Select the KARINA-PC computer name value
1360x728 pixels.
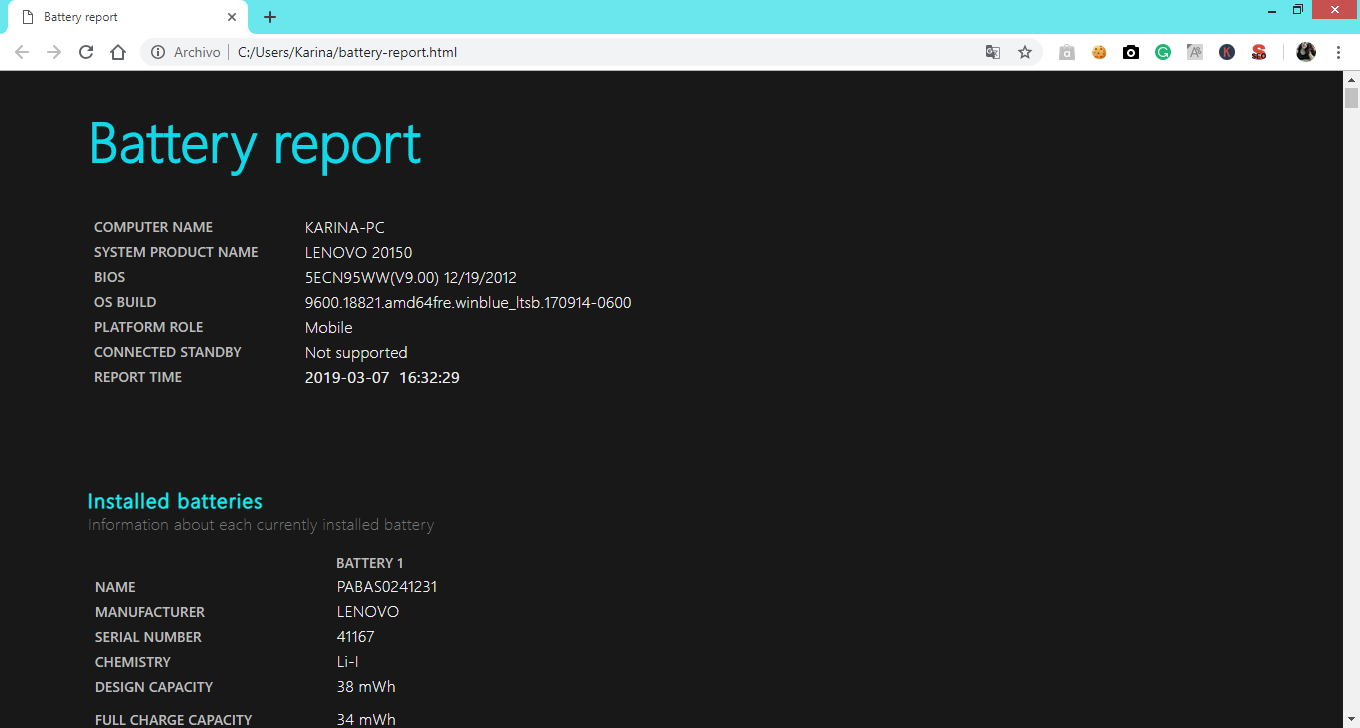pos(345,228)
